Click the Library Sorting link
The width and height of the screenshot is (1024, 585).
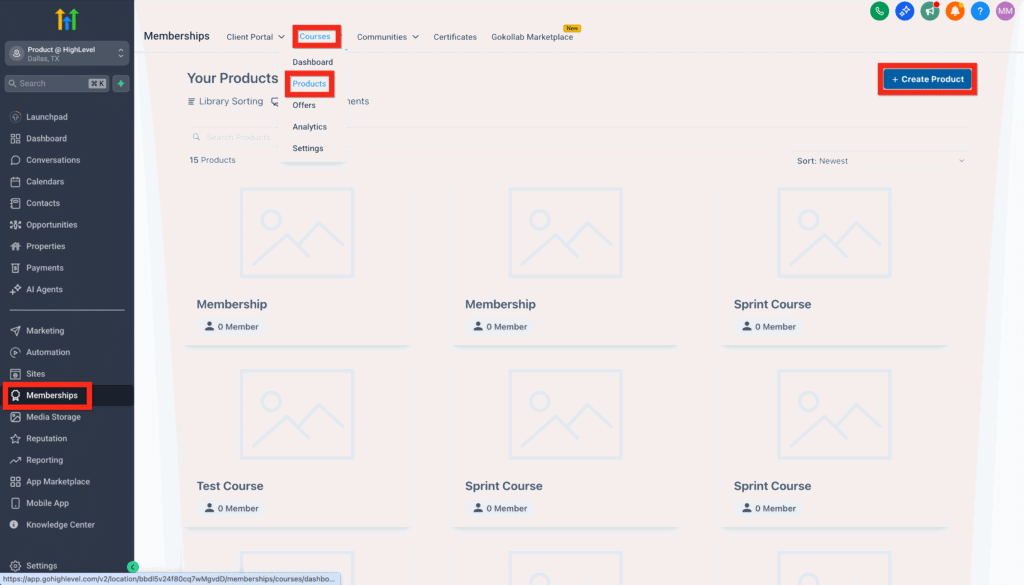click(225, 101)
